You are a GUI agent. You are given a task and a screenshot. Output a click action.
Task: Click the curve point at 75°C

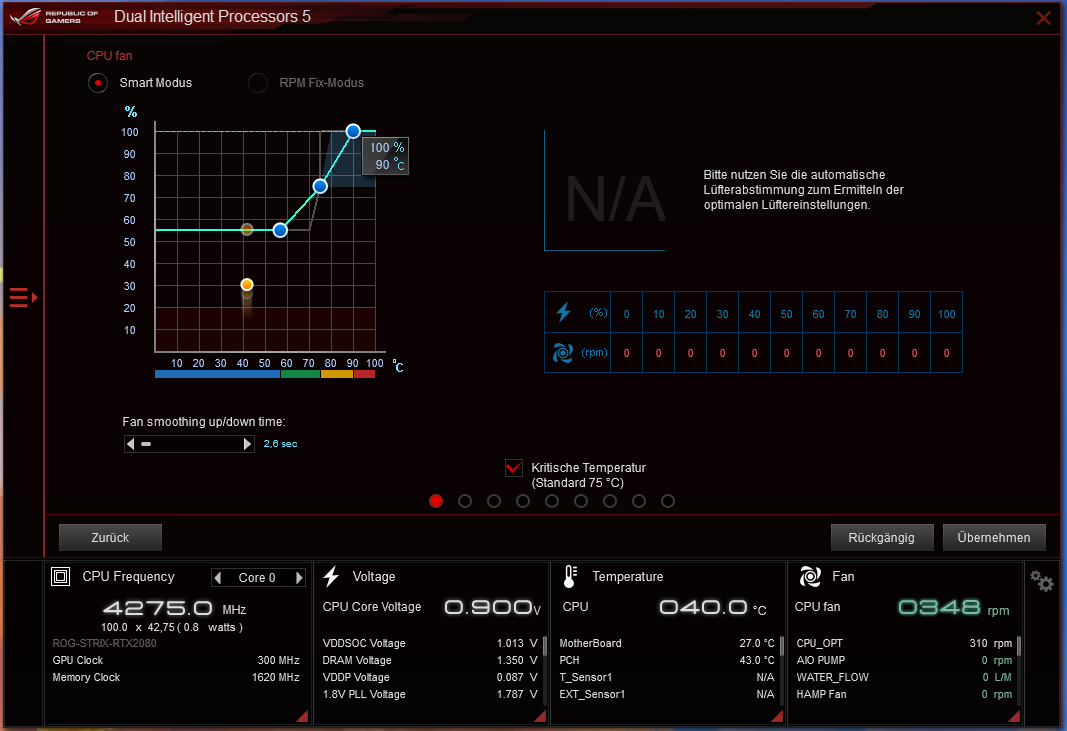point(320,186)
